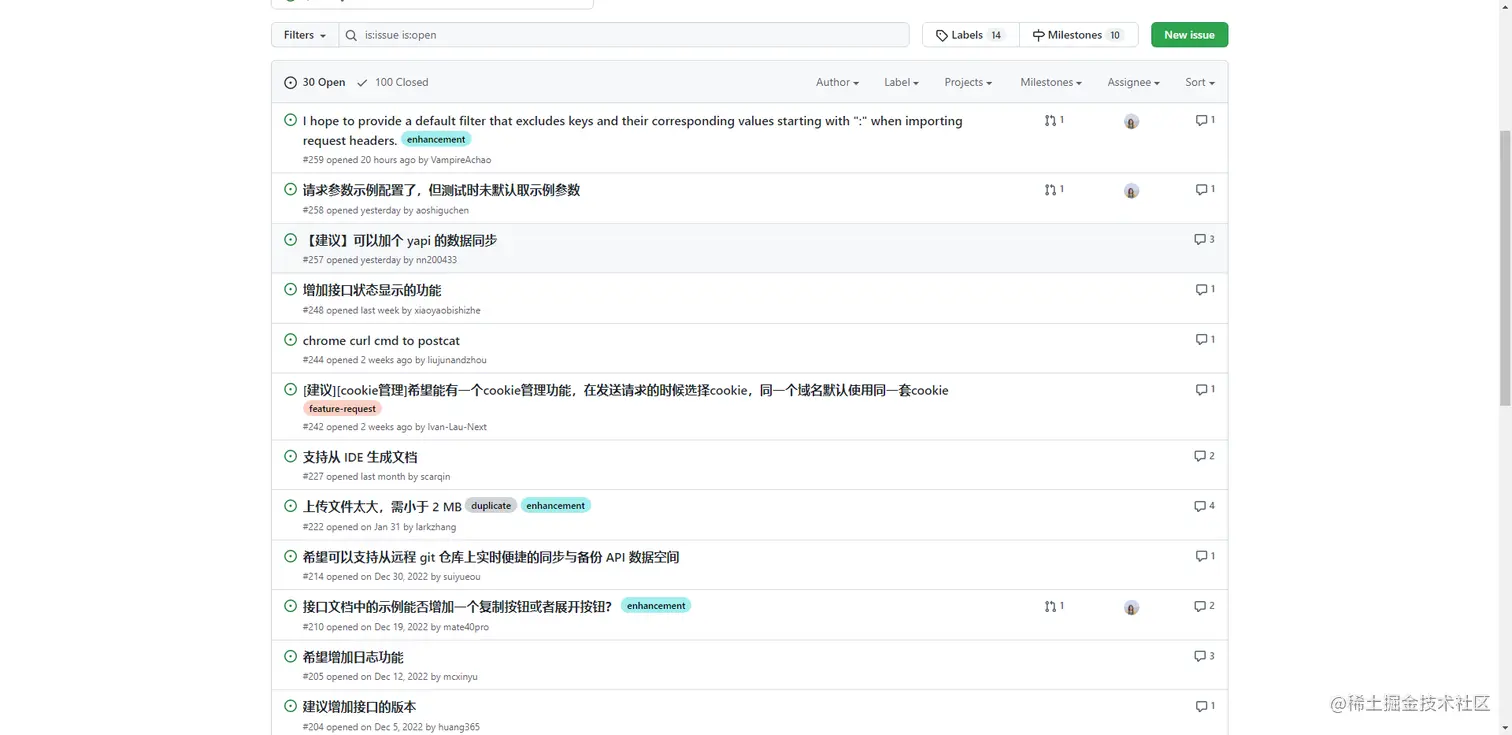Open comments of issue #204
Image resolution: width=1512 pixels, height=735 pixels.
[1205, 706]
